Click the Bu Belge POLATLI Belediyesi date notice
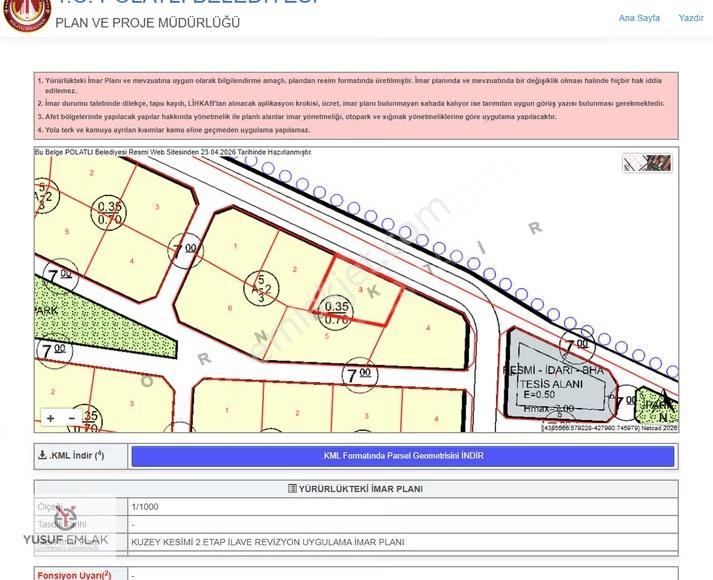713x580 pixels. click(173, 152)
